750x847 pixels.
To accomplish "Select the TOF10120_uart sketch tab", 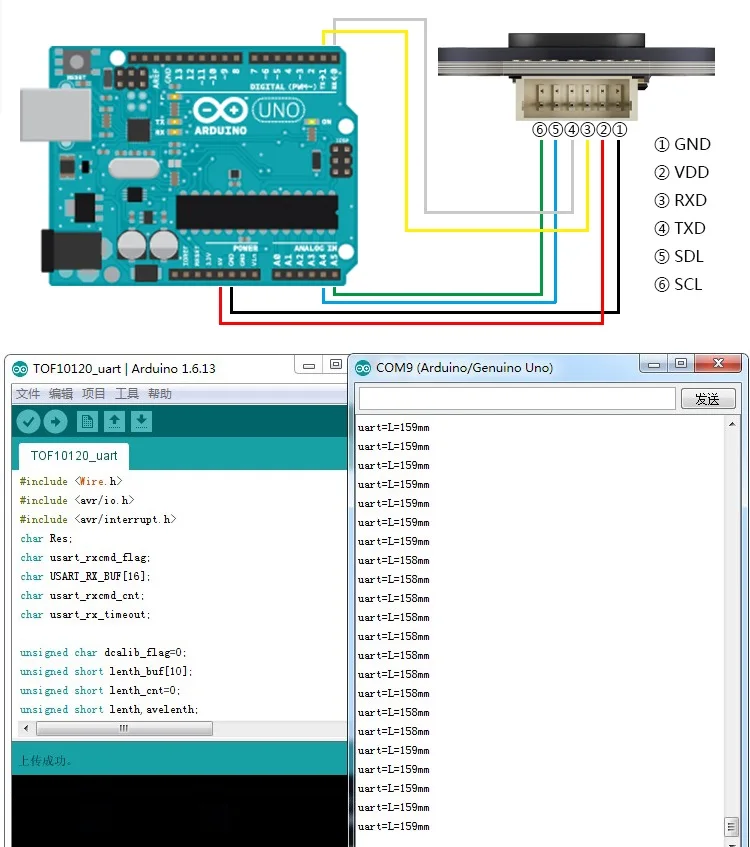I will tap(74, 456).
